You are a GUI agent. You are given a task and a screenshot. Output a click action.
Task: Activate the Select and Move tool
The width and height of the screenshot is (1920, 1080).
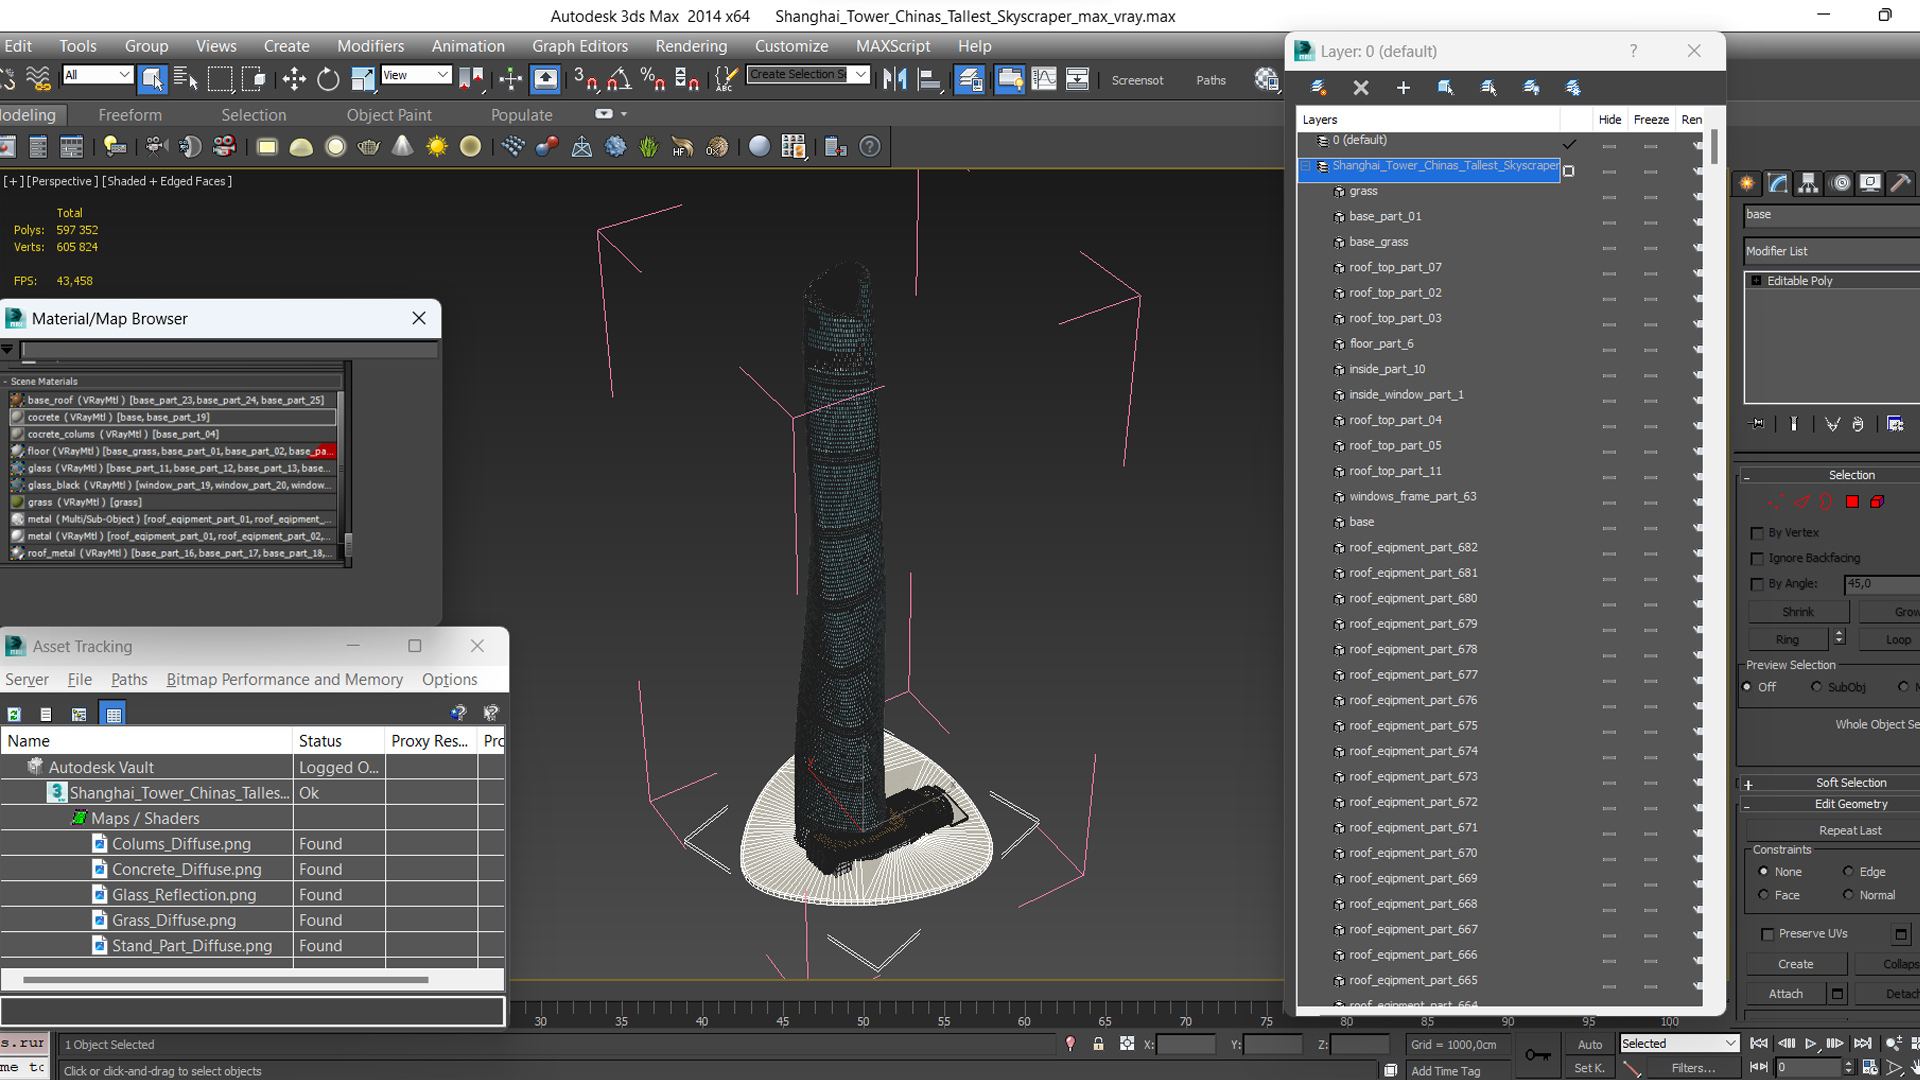[294, 79]
